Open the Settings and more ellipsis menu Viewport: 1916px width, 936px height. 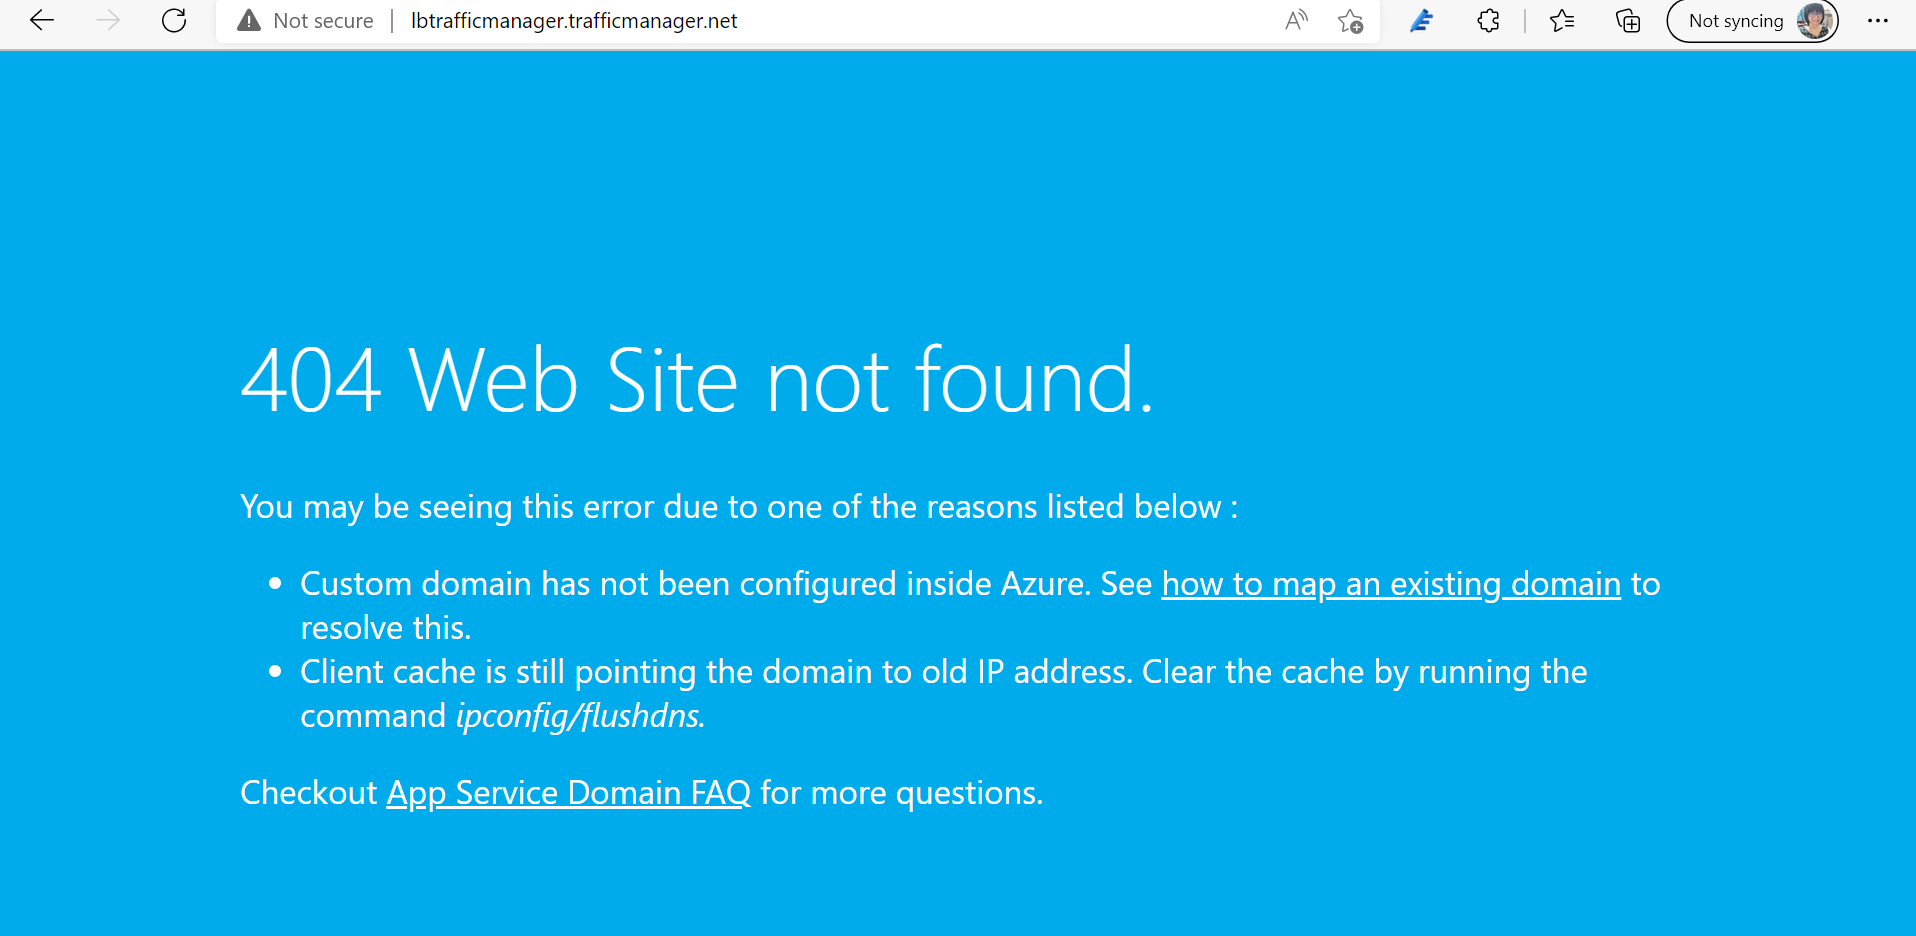click(x=1878, y=20)
